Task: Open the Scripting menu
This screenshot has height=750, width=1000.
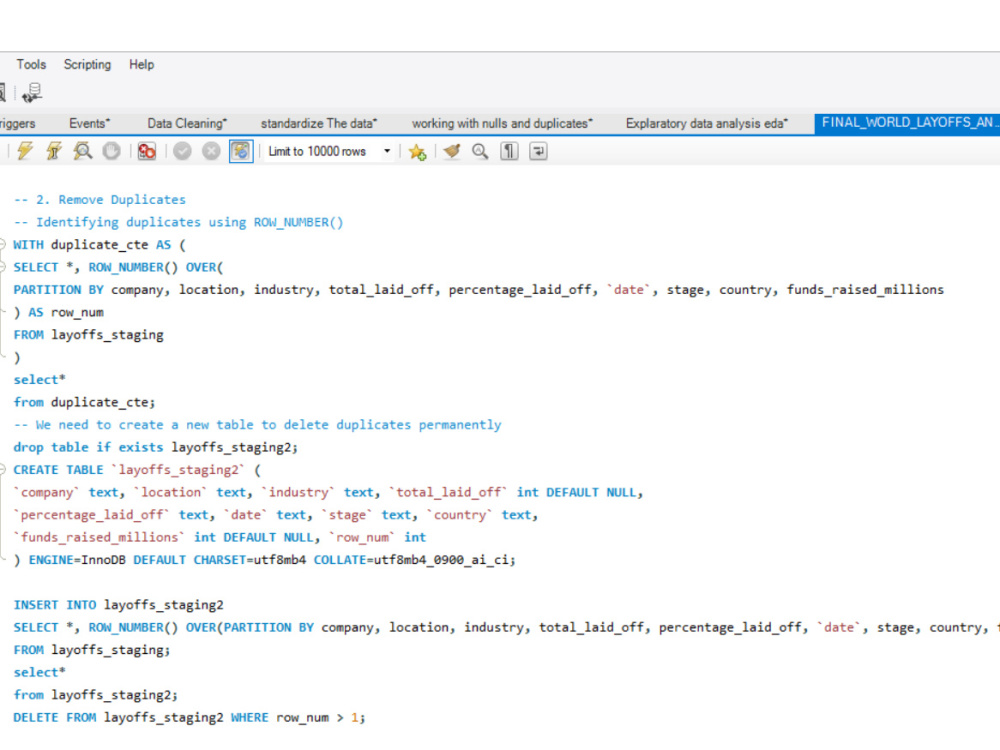Action: (x=87, y=64)
